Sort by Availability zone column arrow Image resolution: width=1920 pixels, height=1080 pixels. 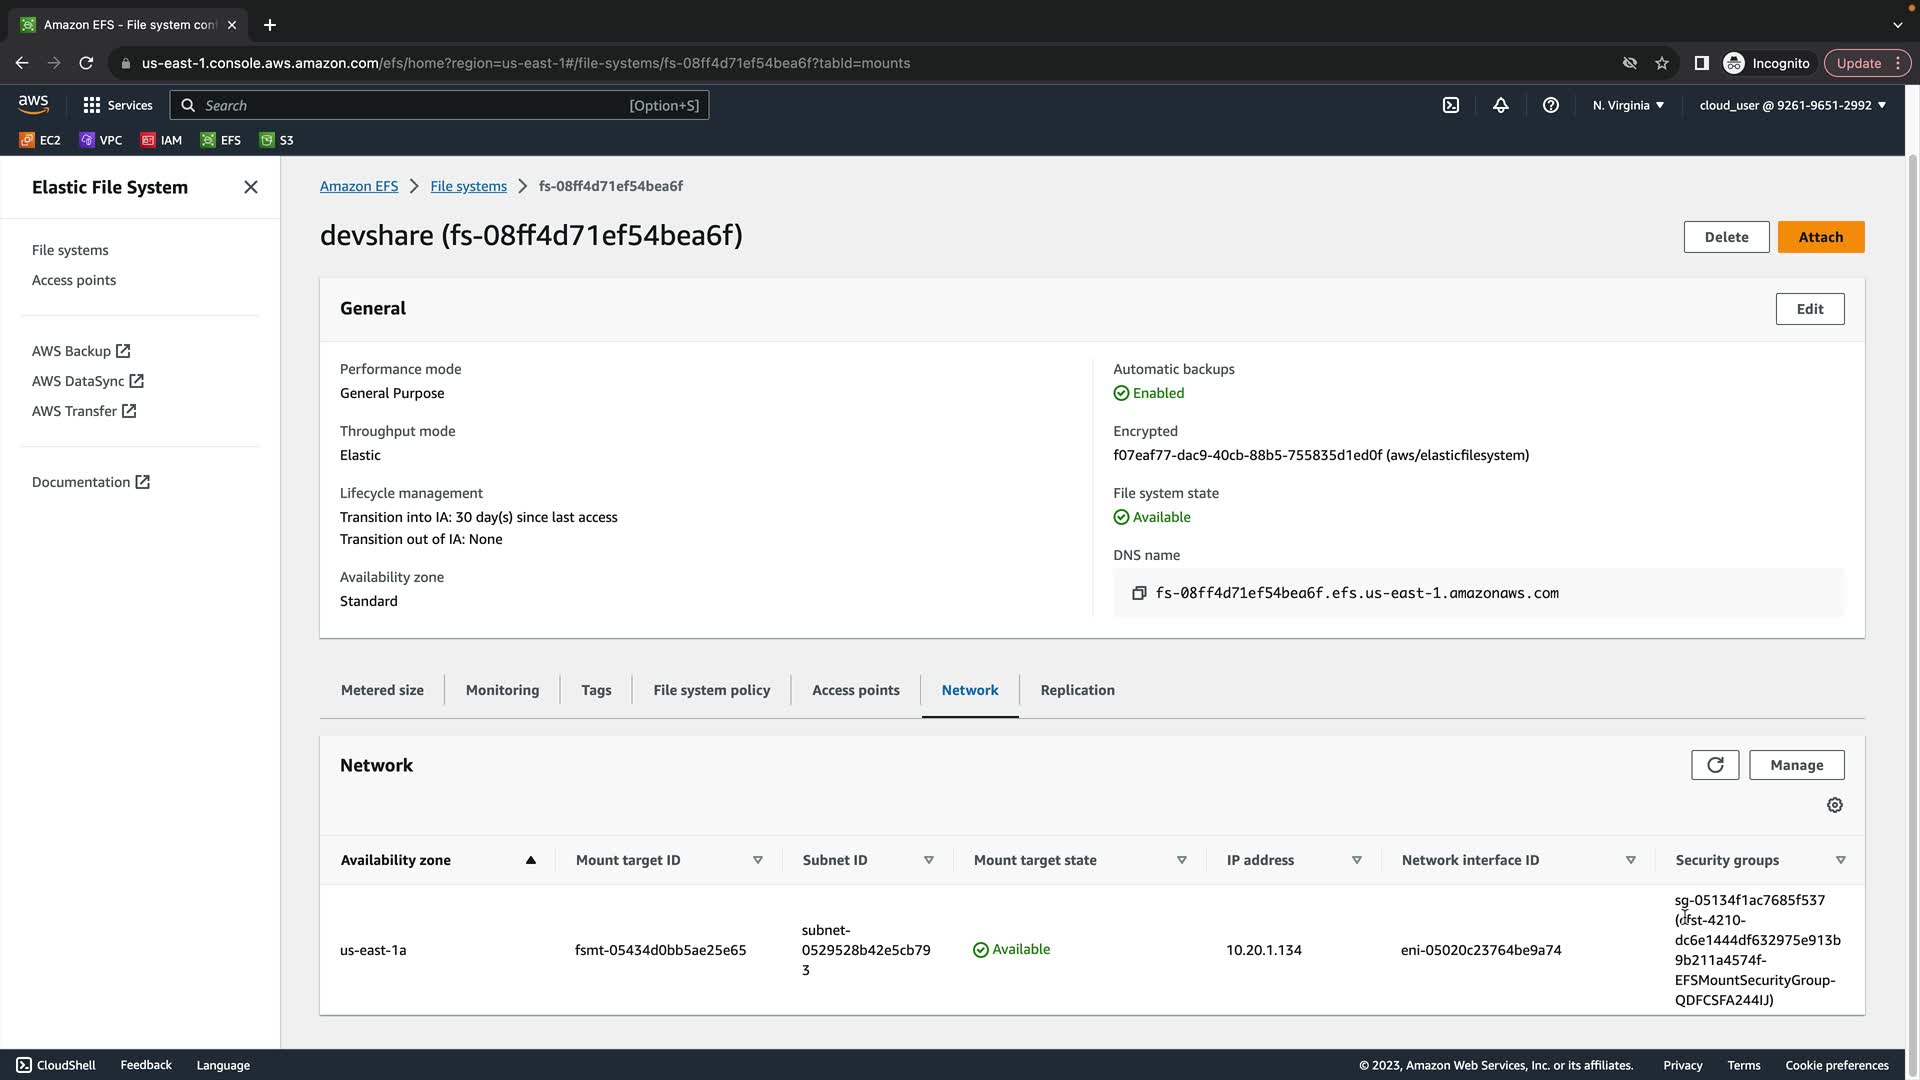pos(531,860)
